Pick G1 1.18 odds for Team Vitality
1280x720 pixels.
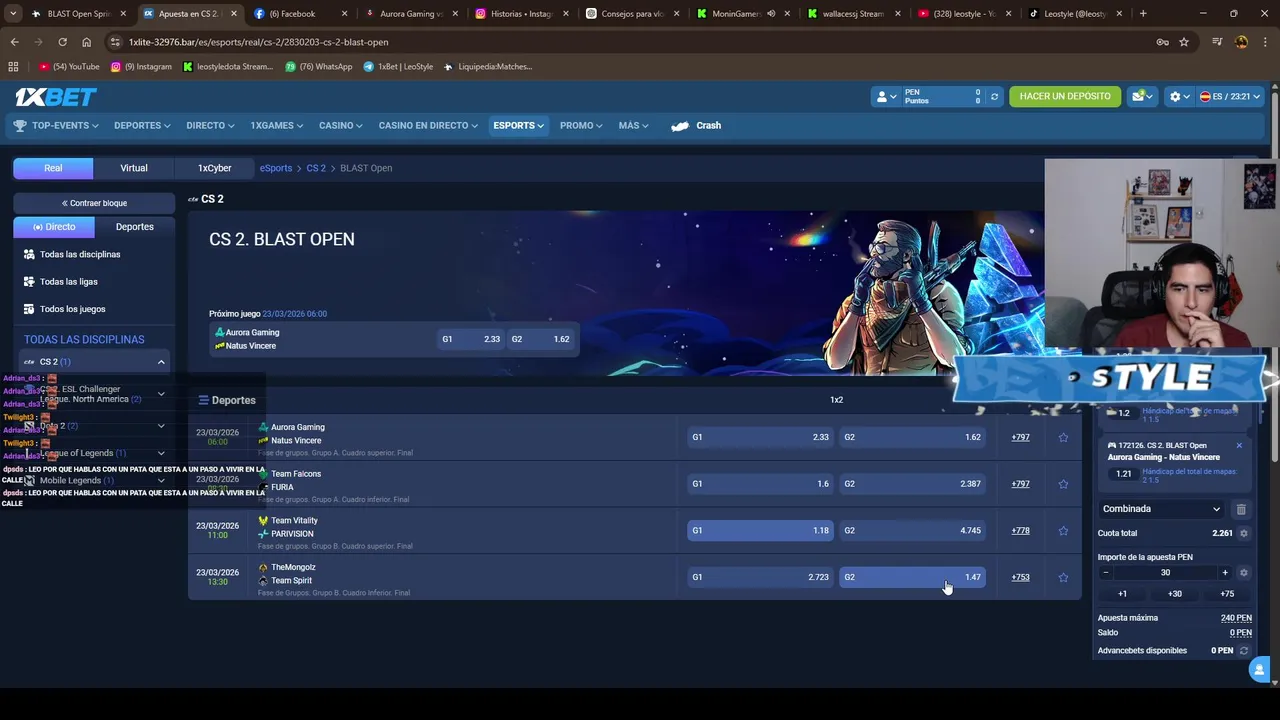click(760, 531)
